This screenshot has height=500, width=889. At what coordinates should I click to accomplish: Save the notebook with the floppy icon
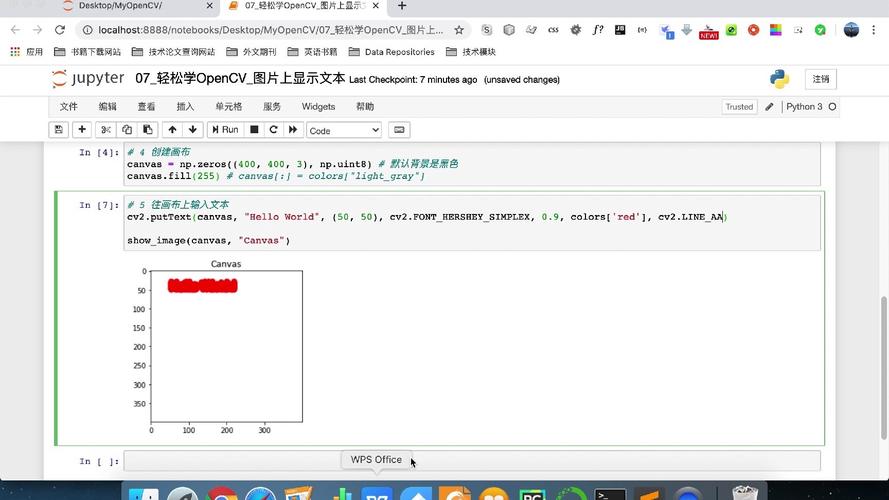click(58, 130)
